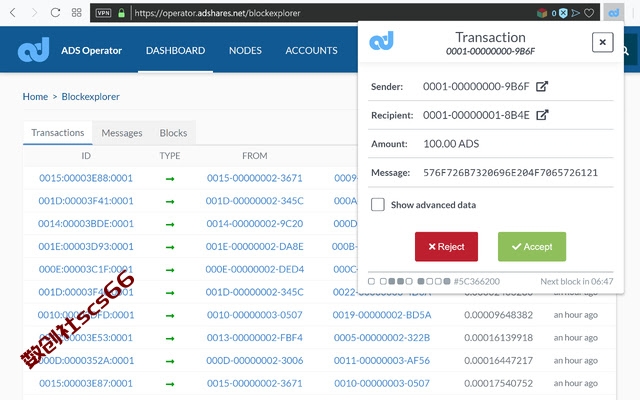Screen dimensions: 640x400
Task: Open sender account 0013-00000002-FBF4
Action: click(x=254, y=338)
